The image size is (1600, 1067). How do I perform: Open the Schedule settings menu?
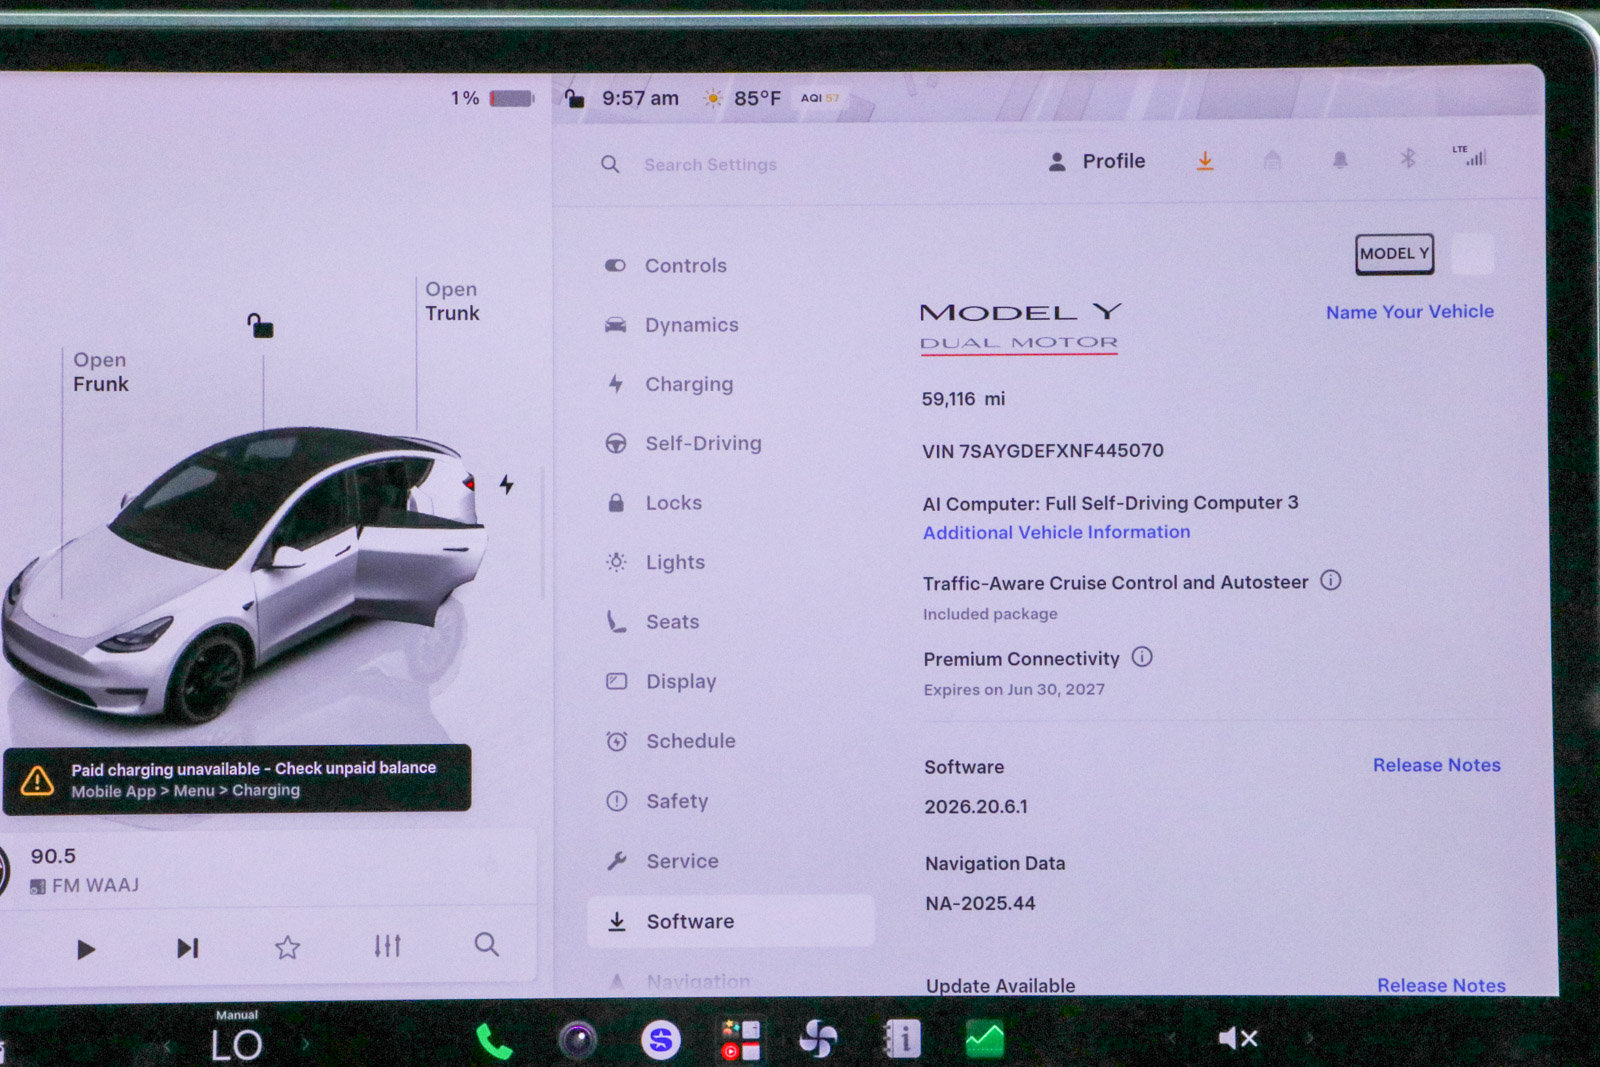point(671,741)
